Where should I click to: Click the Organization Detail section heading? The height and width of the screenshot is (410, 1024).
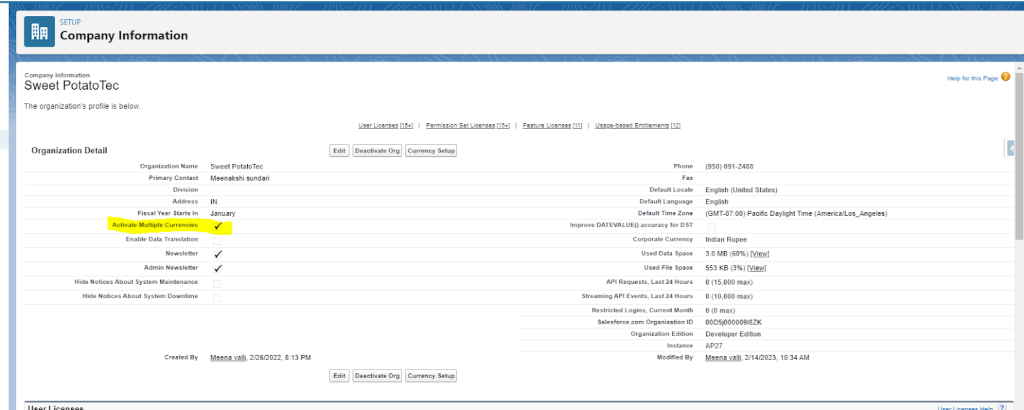point(69,151)
